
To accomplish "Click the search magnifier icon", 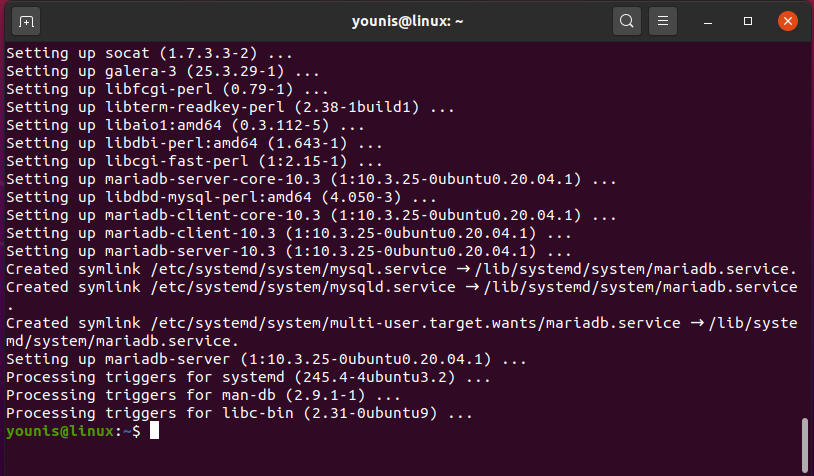I will (x=627, y=21).
